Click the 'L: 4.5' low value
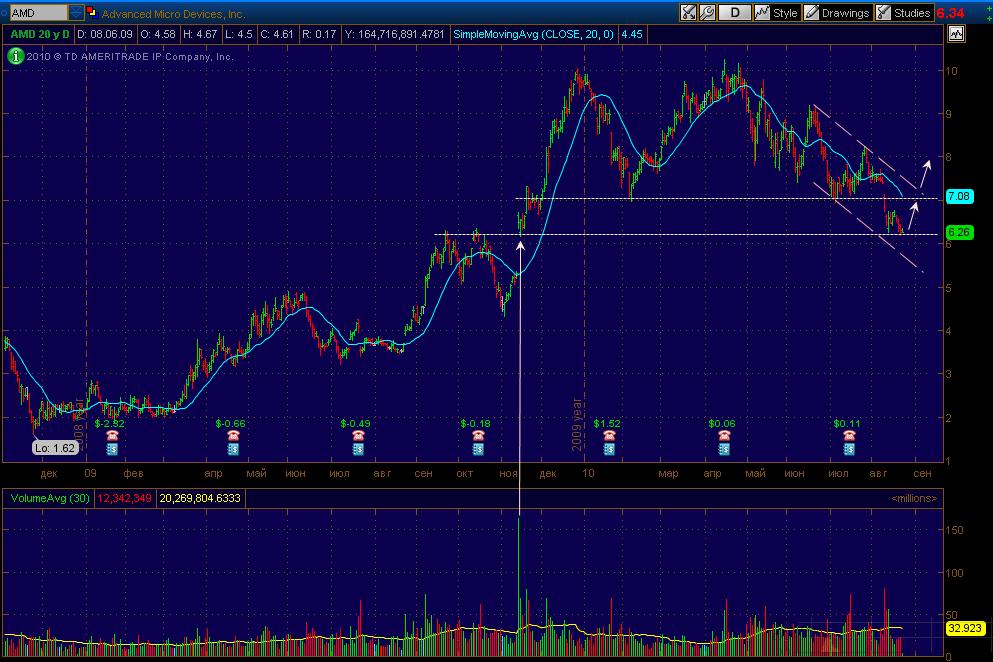Image resolution: width=993 pixels, height=662 pixels. (239, 34)
